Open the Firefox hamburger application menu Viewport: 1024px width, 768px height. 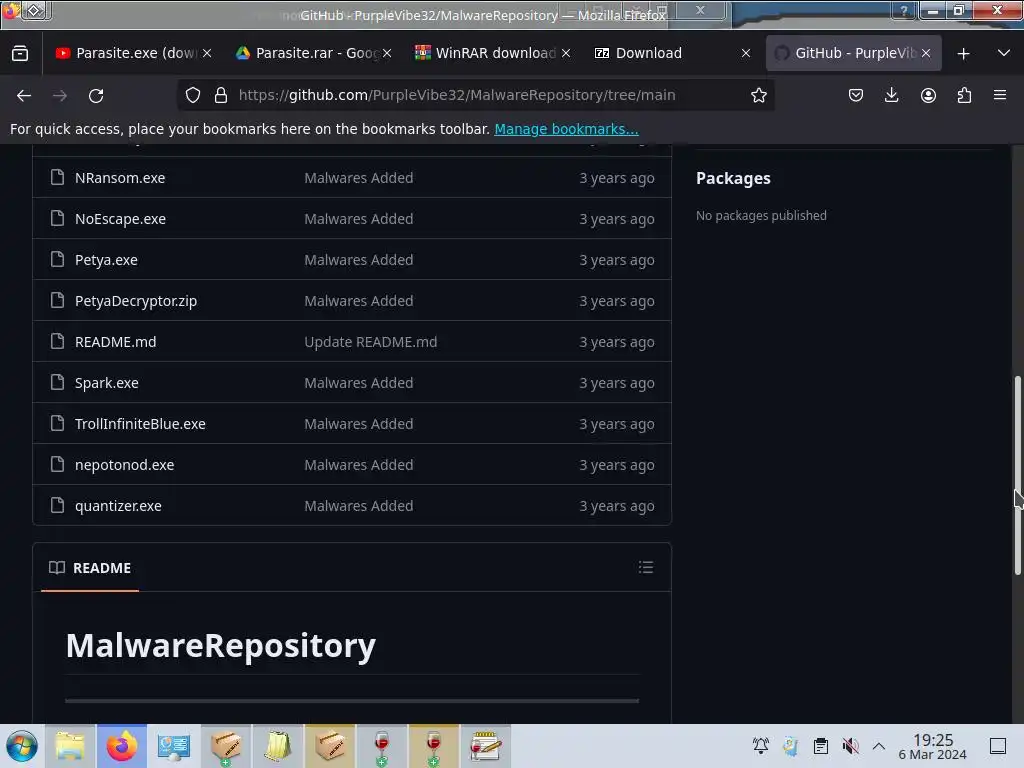(1000, 95)
